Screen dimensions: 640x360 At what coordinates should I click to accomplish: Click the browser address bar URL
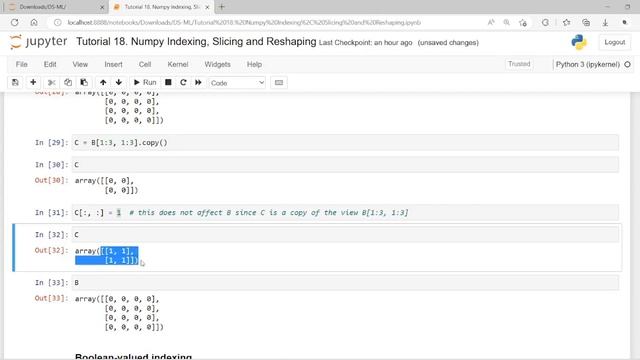click(x=244, y=22)
